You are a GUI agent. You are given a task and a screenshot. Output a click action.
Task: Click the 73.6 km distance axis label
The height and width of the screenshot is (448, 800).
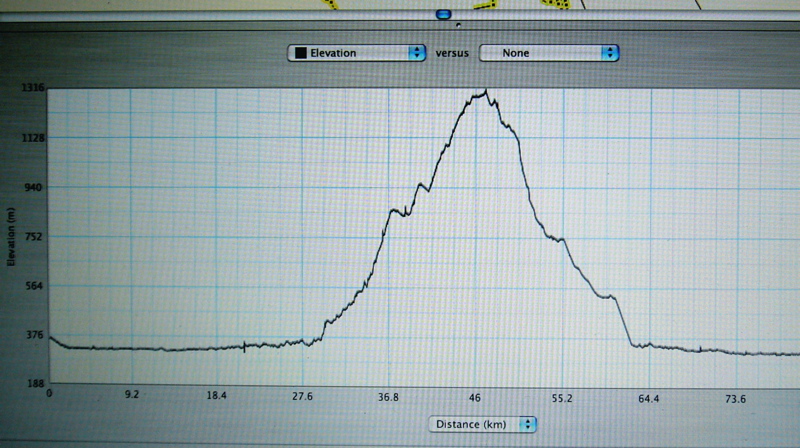click(x=735, y=398)
